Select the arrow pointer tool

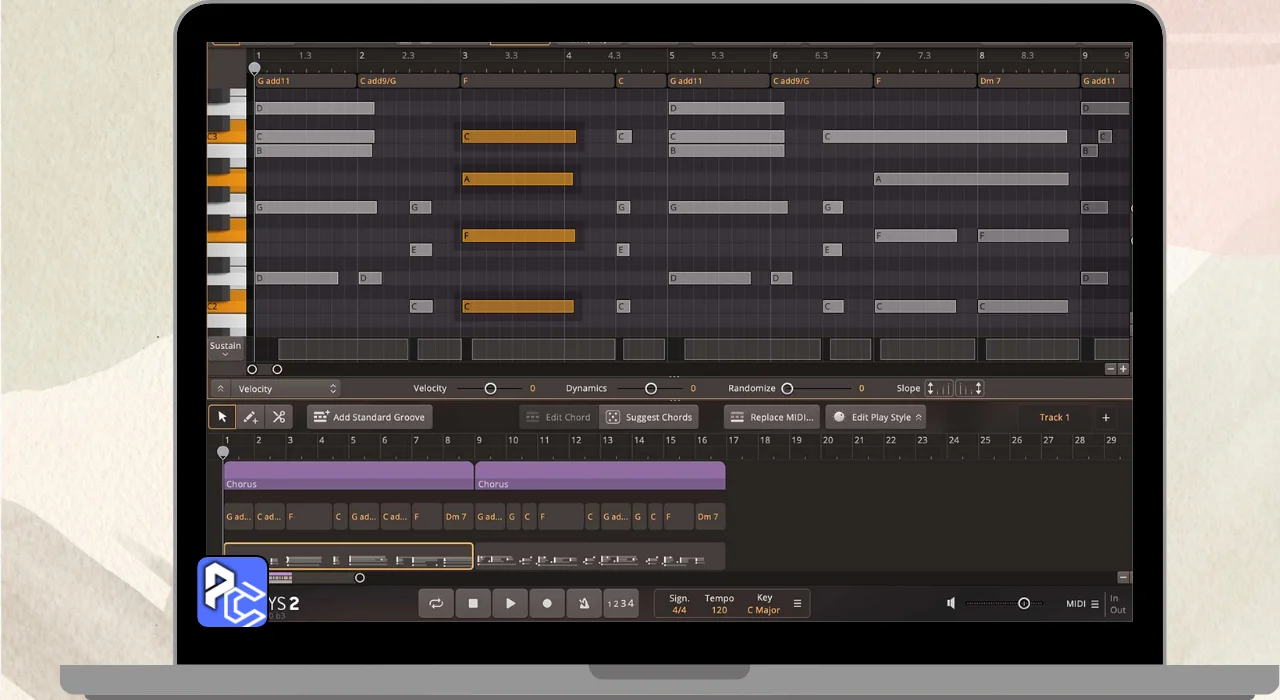tap(222, 417)
